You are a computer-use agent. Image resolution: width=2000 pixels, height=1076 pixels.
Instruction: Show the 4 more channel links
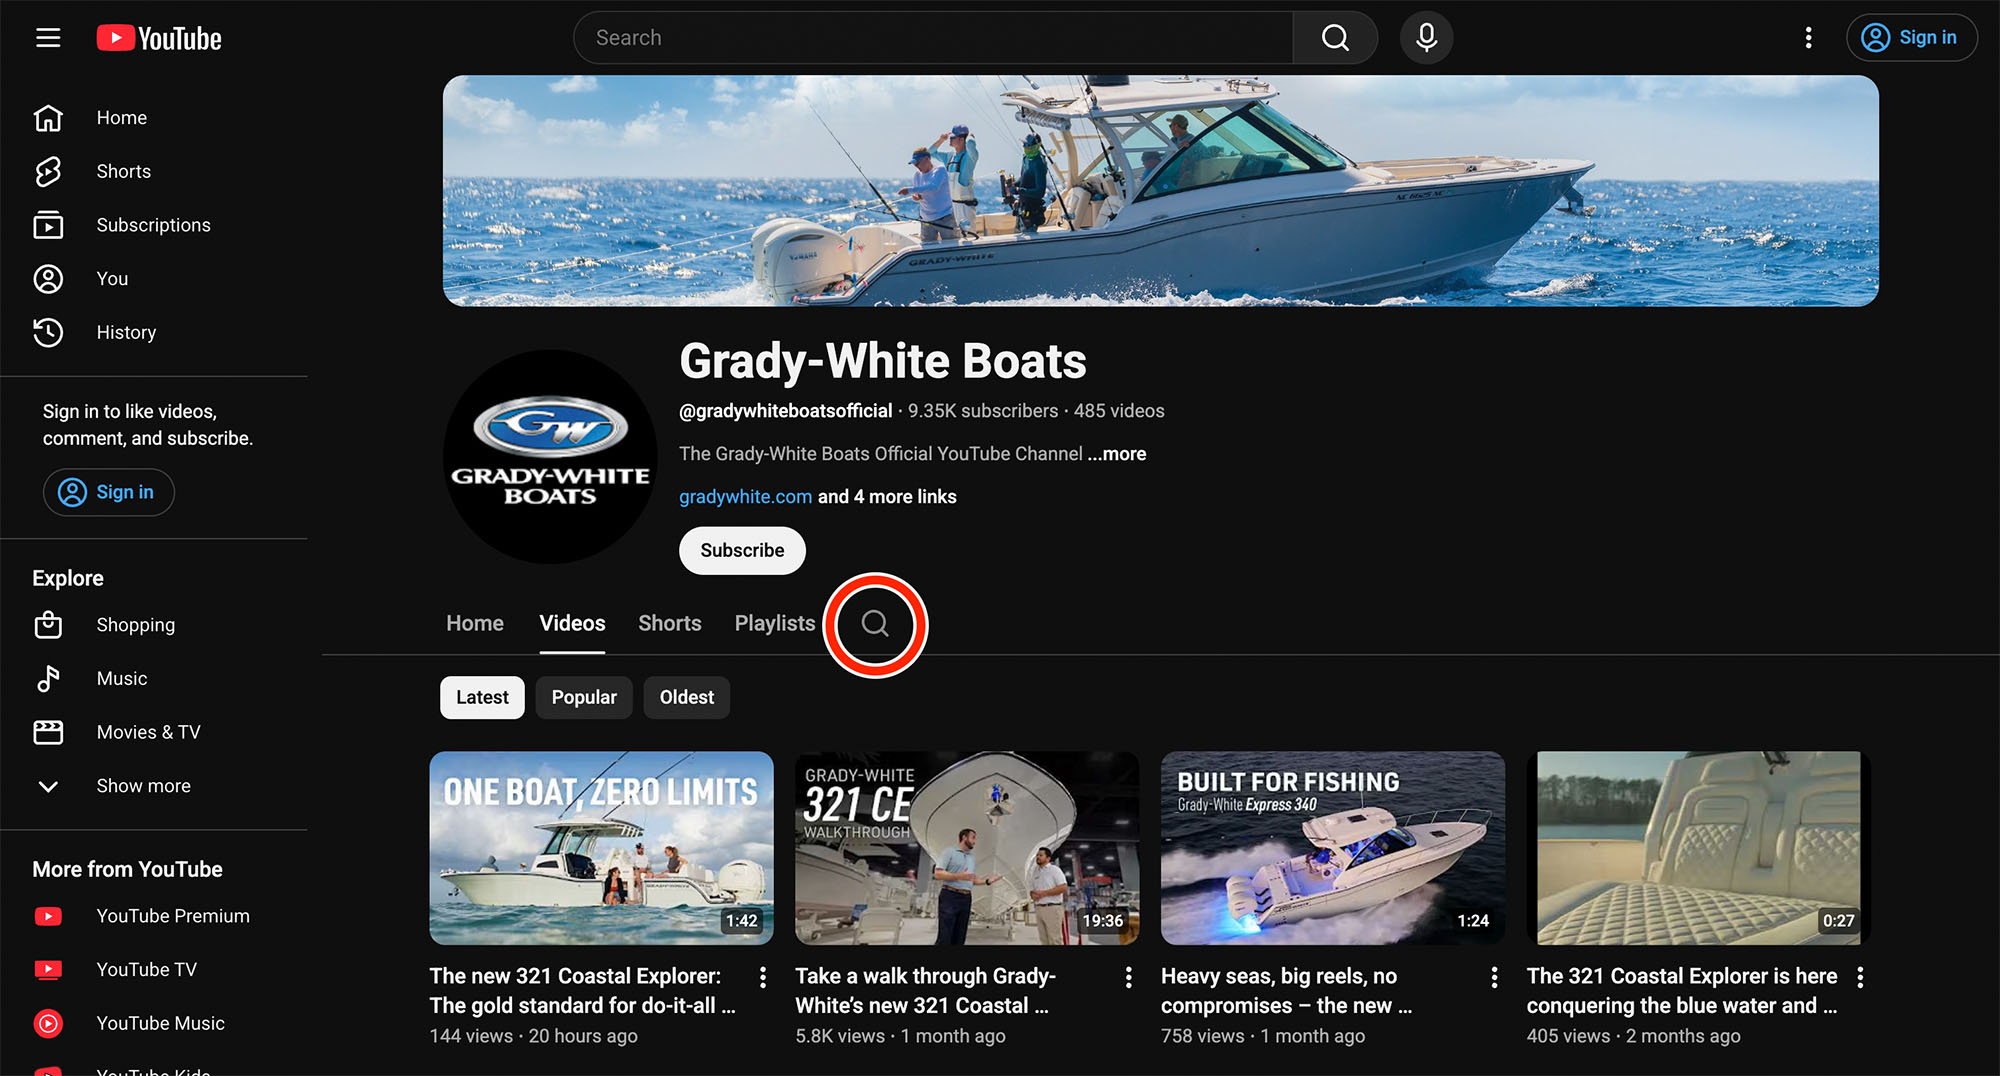887,497
